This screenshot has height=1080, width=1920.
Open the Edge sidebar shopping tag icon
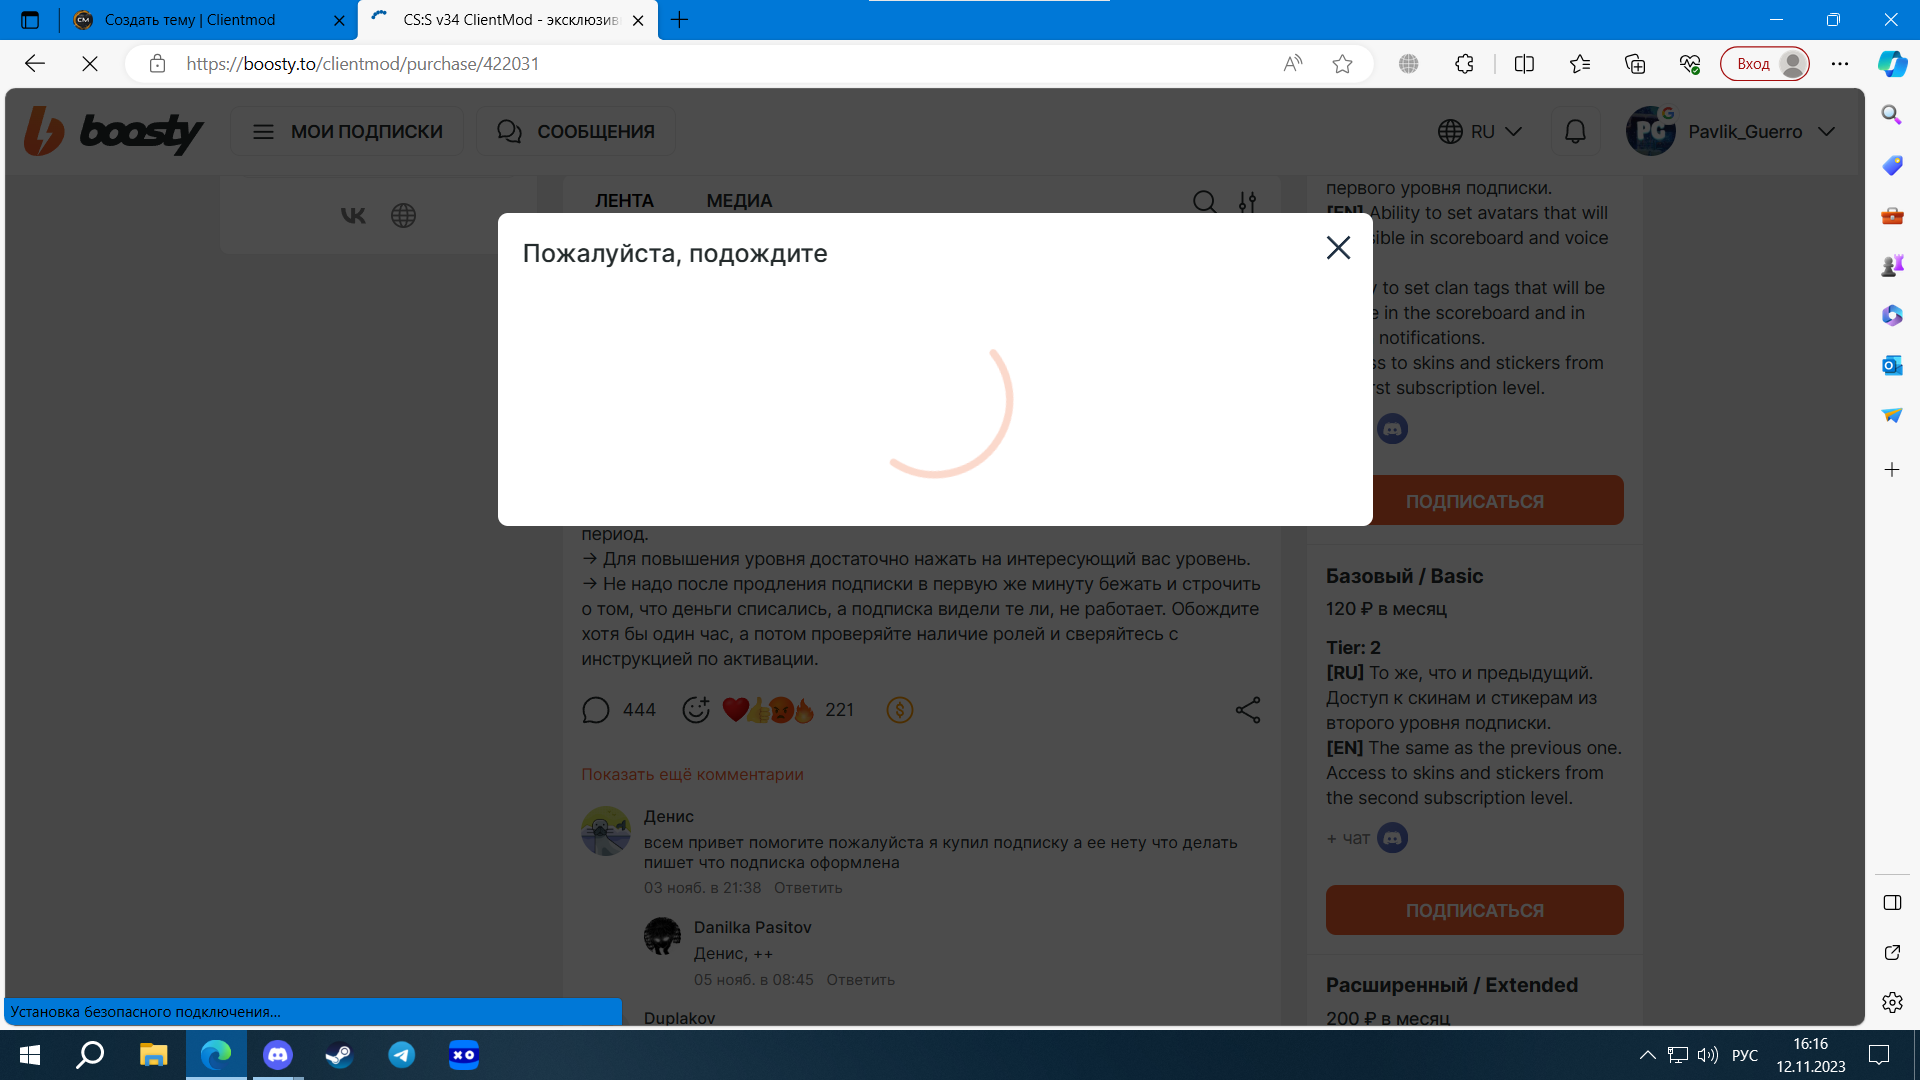pos(1891,165)
